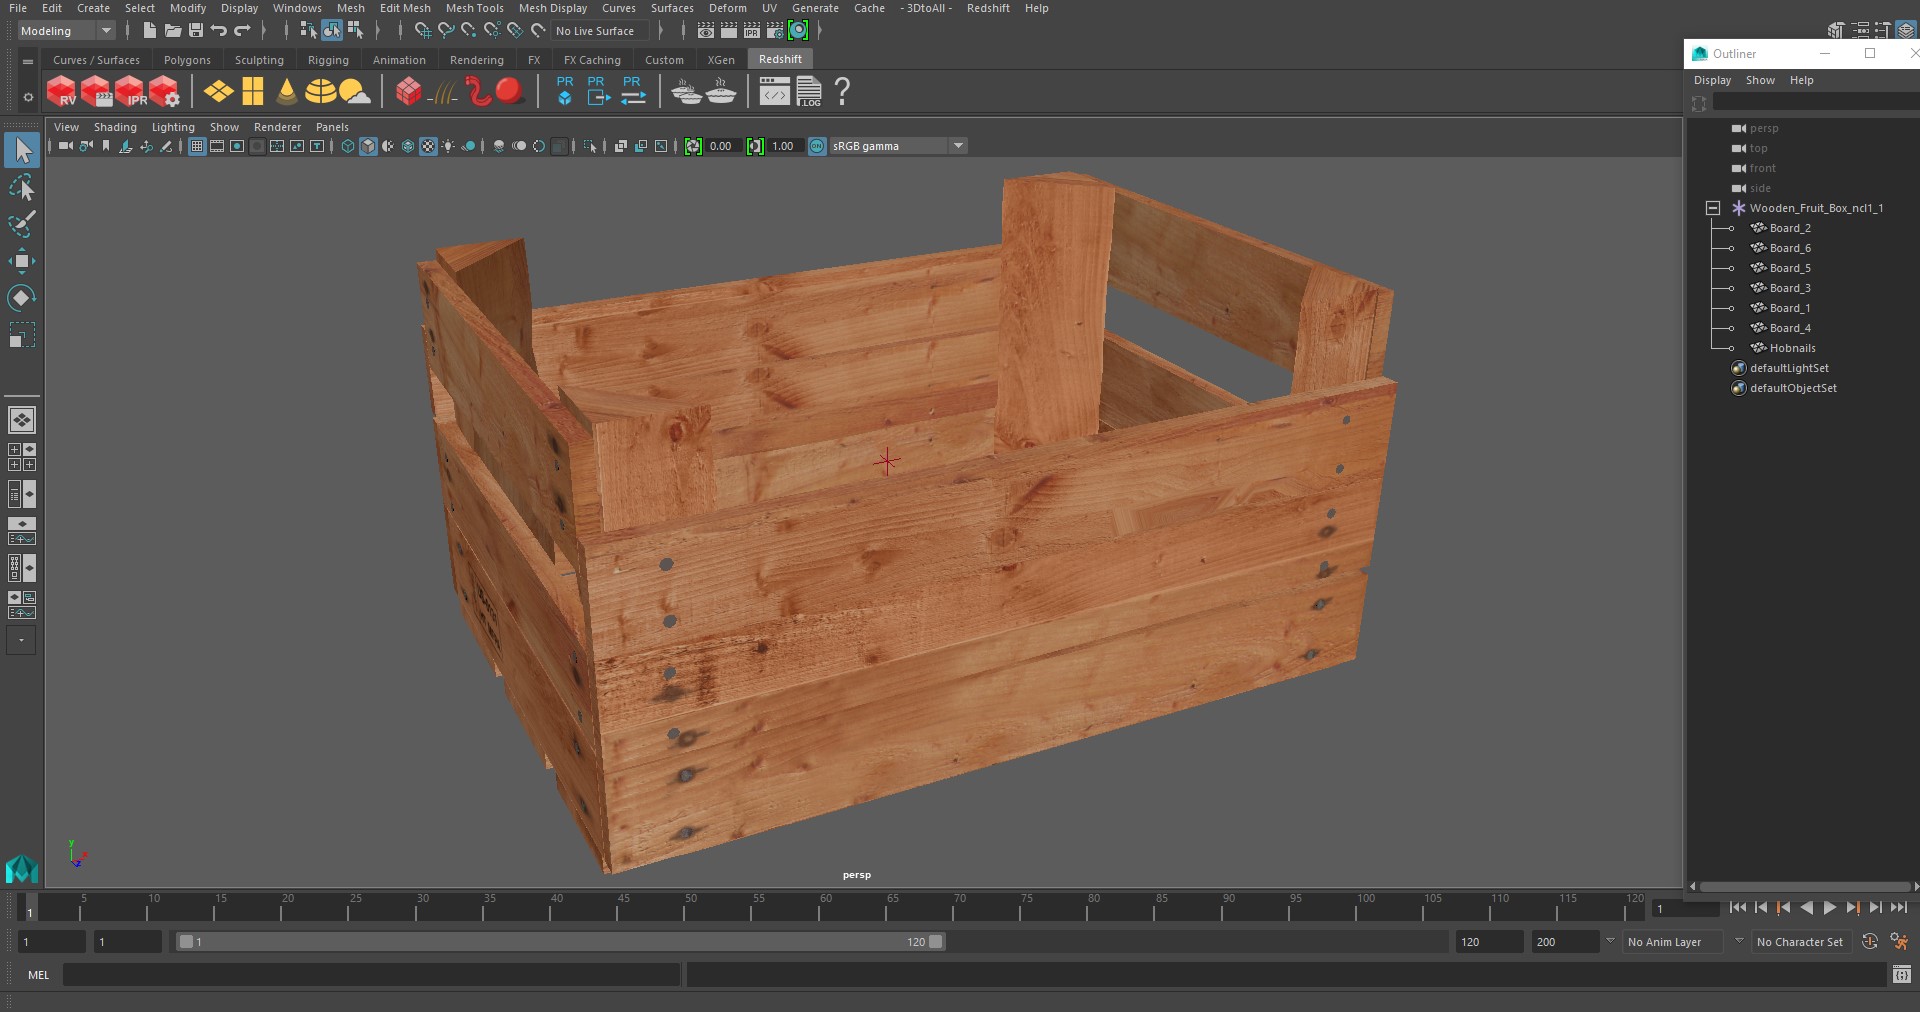The image size is (1920, 1012).
Task: Open the shelf settings gear menu
Action: pyautogui.click(x=28, y=97)
